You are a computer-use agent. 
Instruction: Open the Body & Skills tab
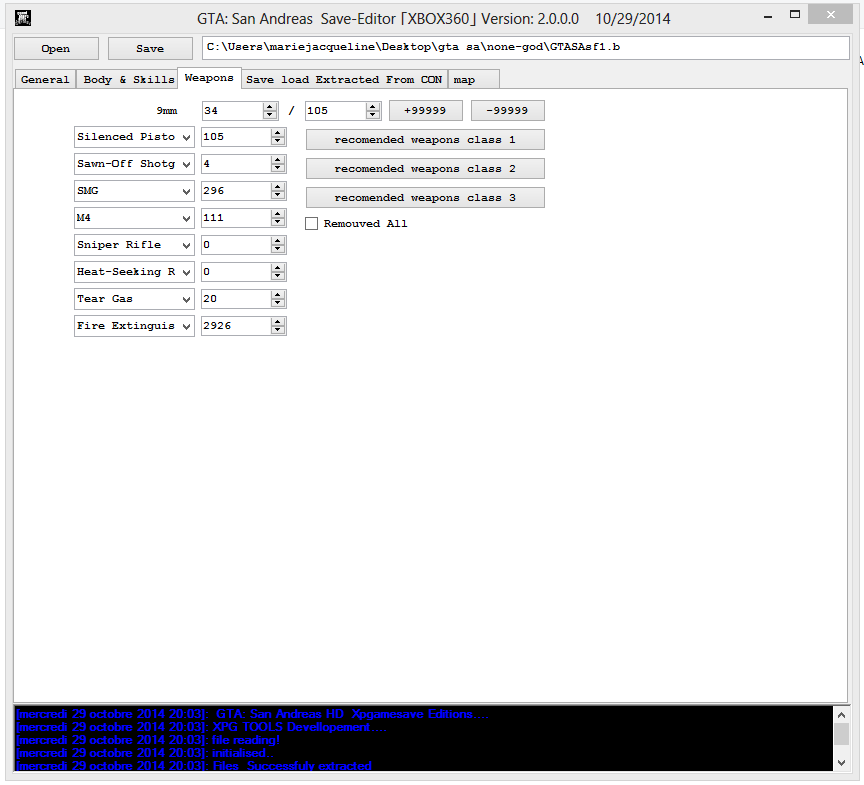point(128,79)
